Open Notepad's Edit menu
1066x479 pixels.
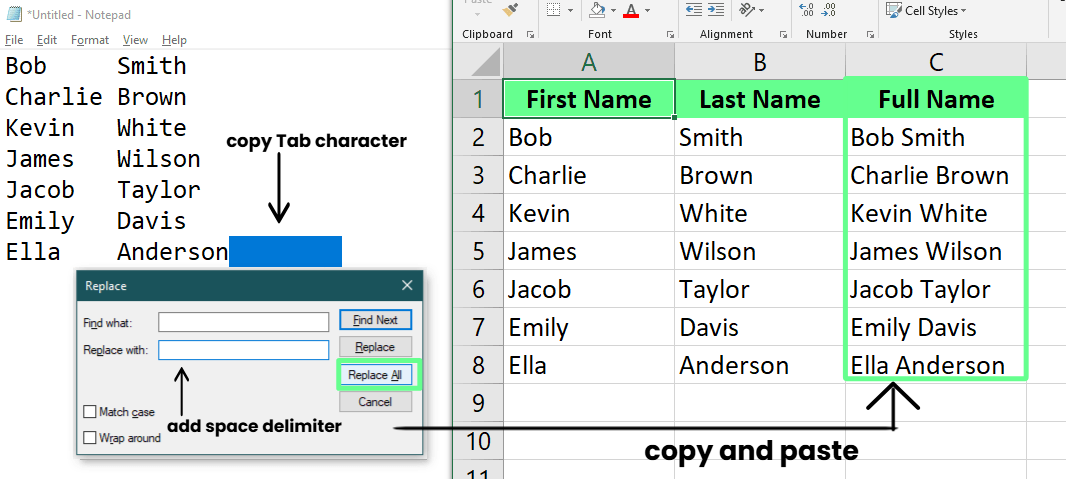(x=47, y=40)
